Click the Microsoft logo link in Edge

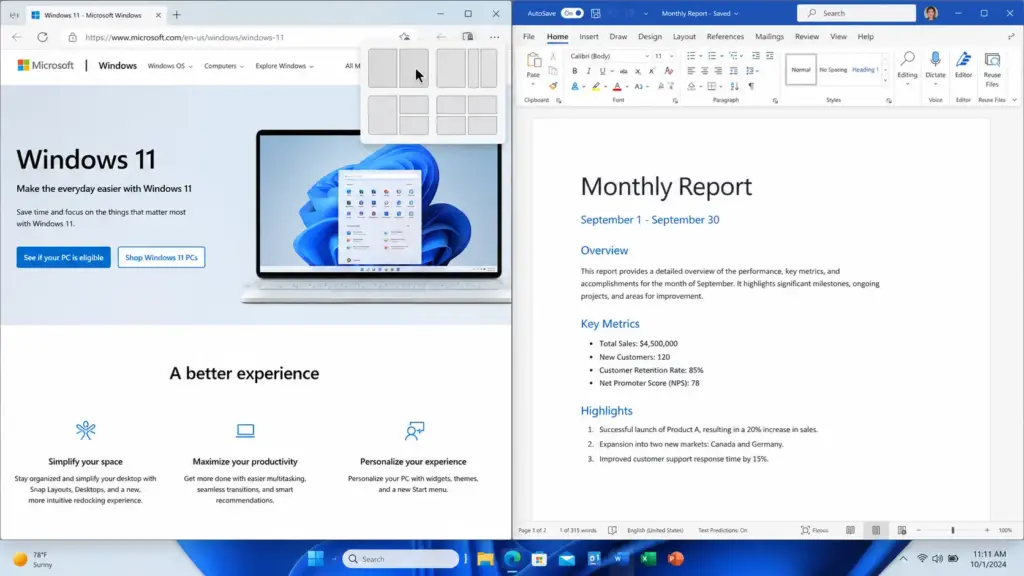[46, 65]
